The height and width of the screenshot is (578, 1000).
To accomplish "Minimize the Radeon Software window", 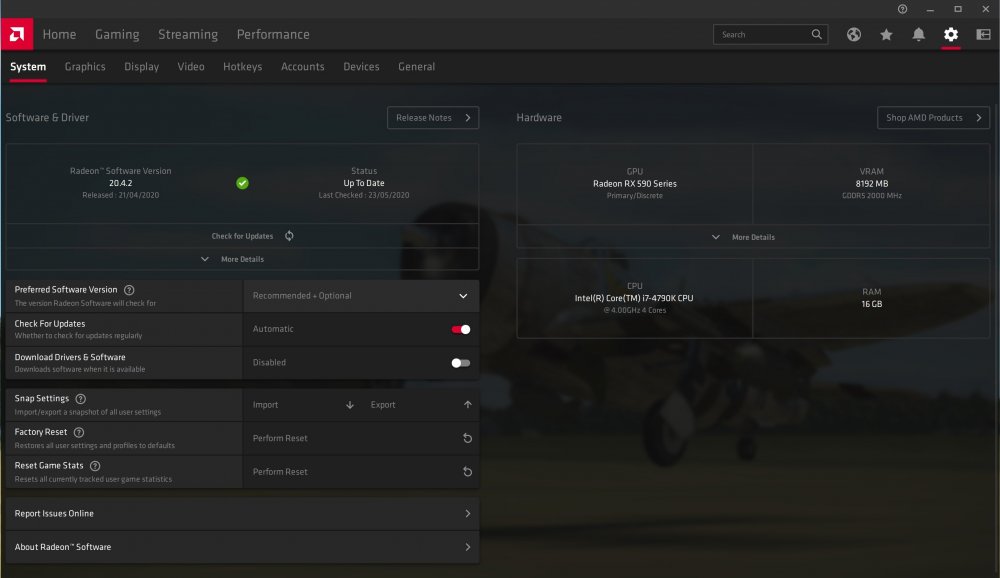I will [930, 9].
